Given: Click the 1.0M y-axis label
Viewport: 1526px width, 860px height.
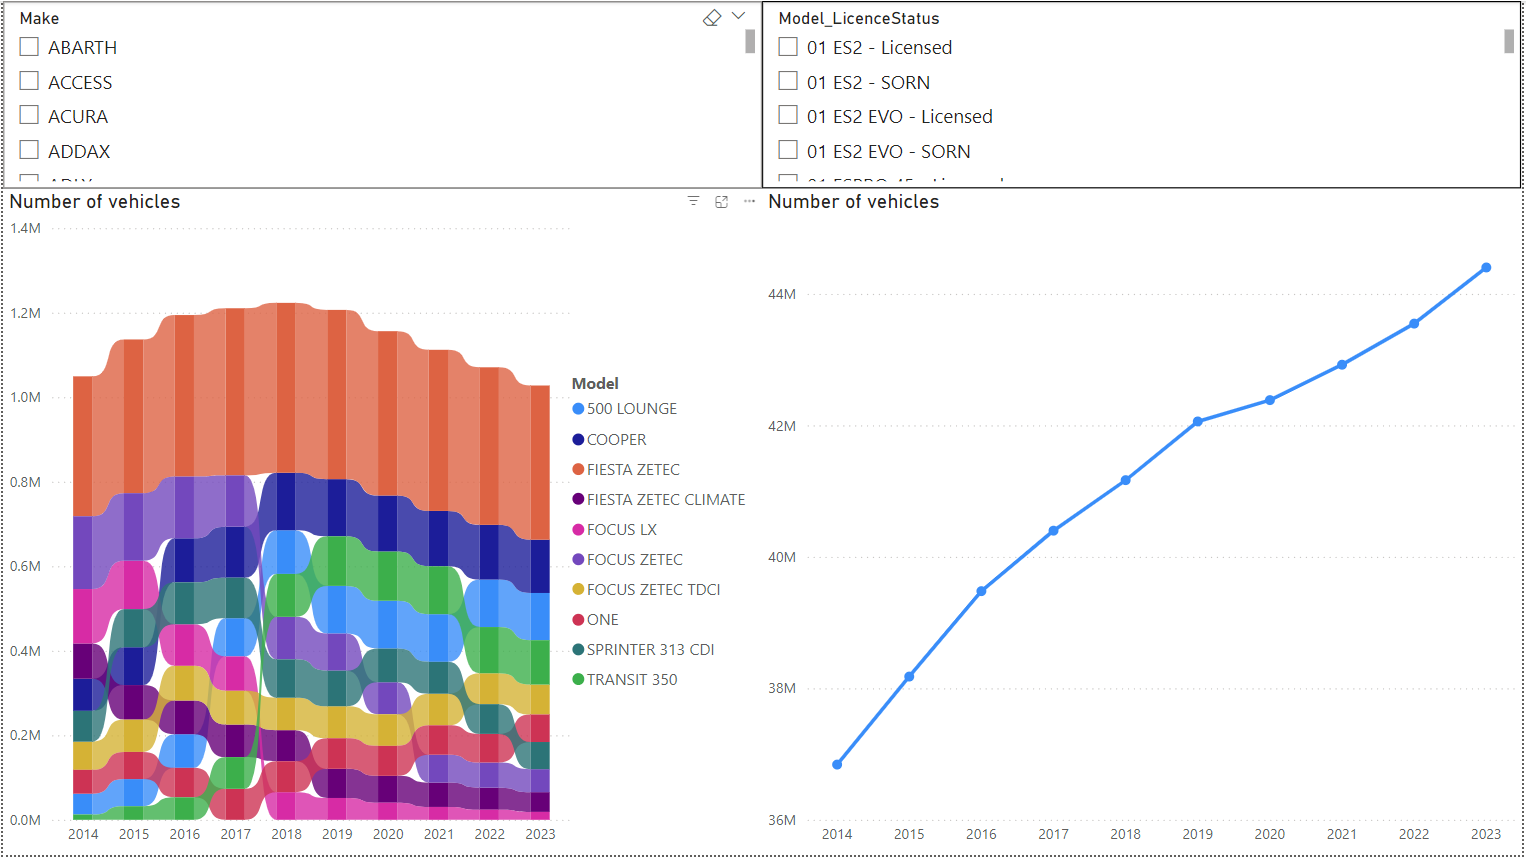Looking at the screenshot, I should tap(26, 397).
